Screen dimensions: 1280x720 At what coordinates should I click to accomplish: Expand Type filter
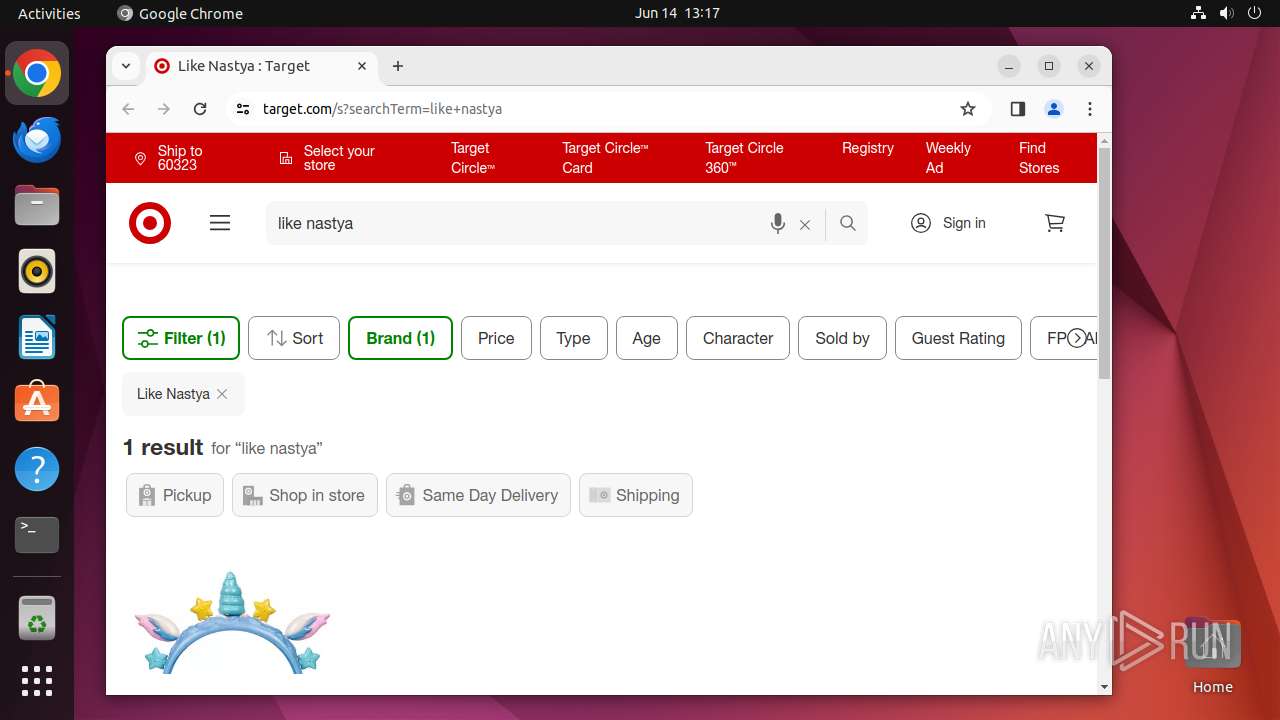(x=573, y=338)
